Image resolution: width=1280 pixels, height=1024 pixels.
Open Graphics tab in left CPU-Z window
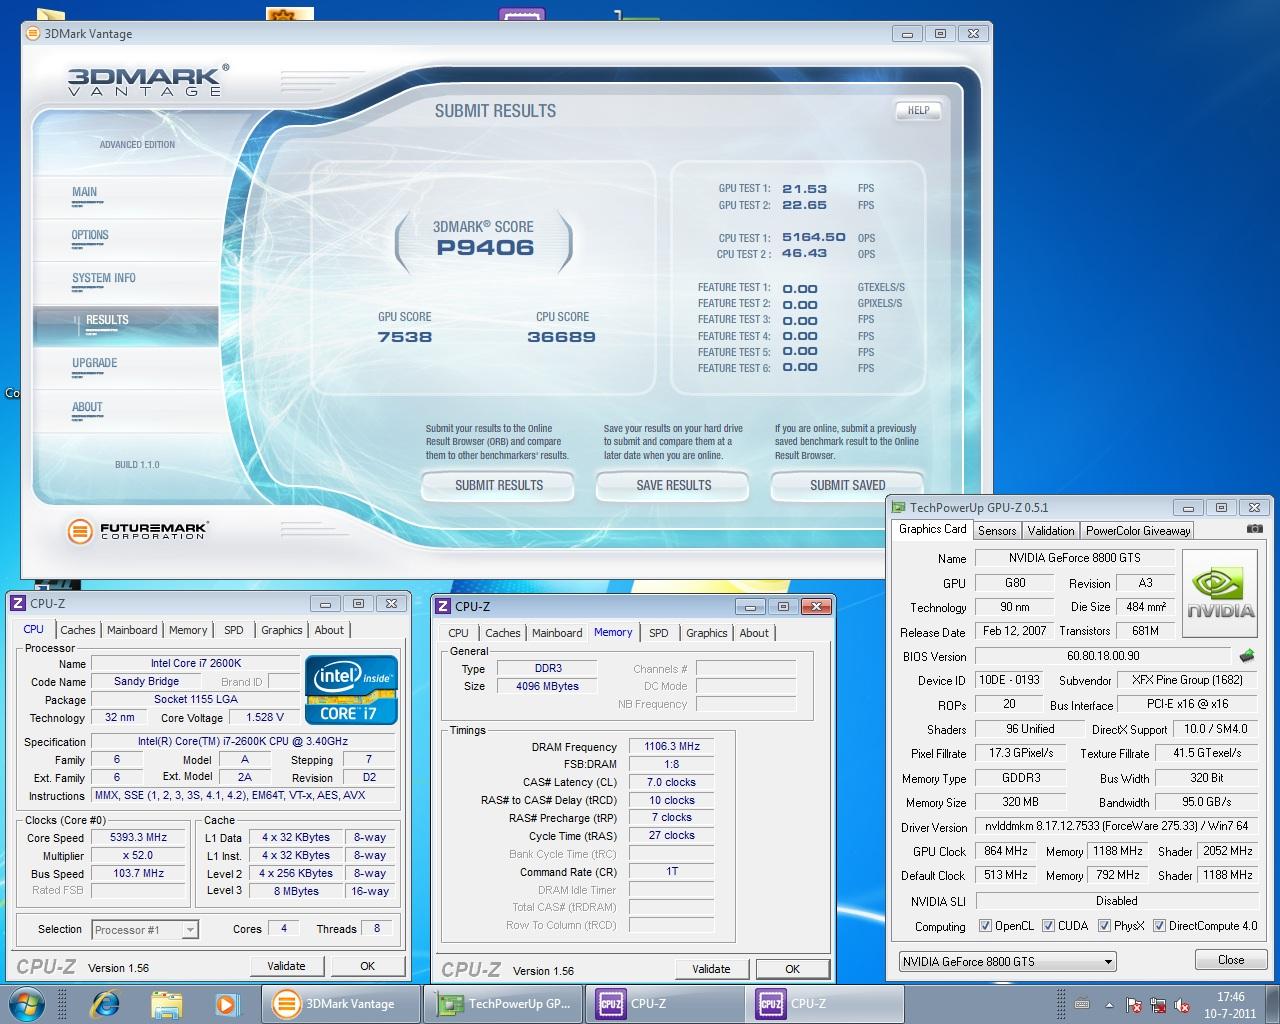click(282, 630)
